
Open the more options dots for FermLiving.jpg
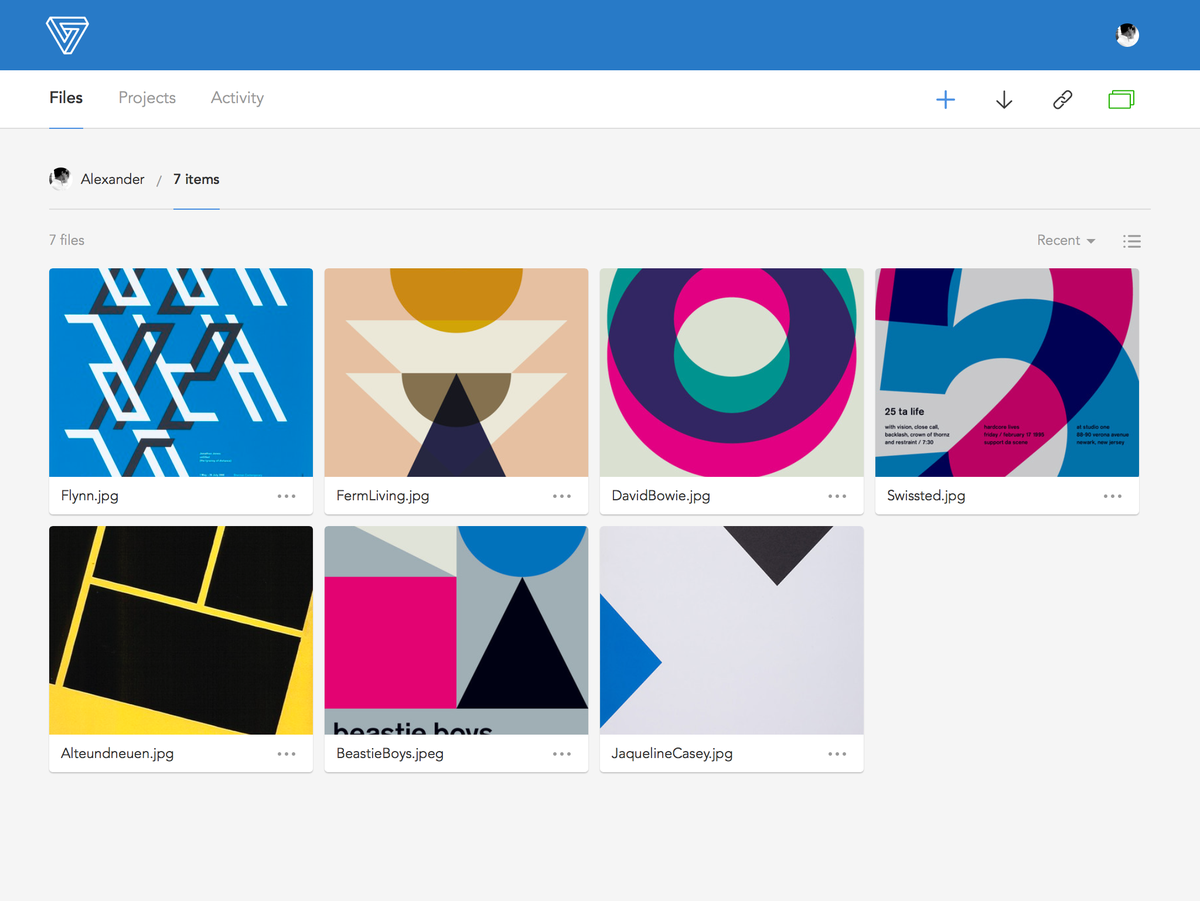[x=562, y=496]
